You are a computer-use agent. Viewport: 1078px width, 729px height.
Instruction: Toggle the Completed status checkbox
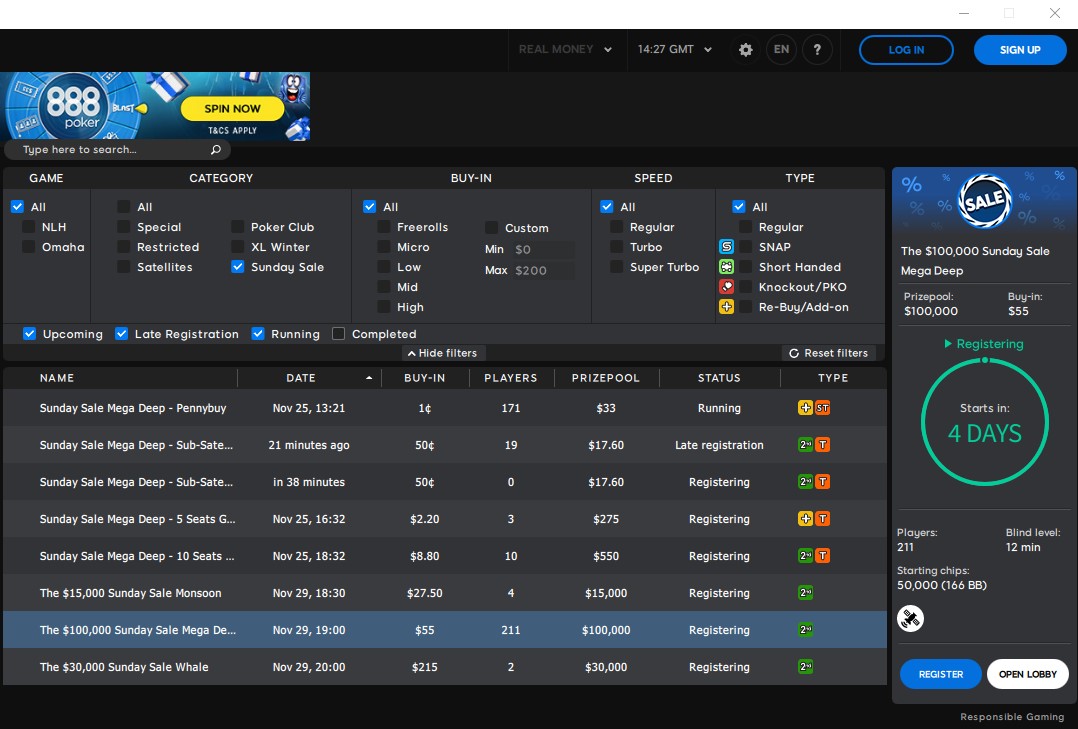pos(339,334)
